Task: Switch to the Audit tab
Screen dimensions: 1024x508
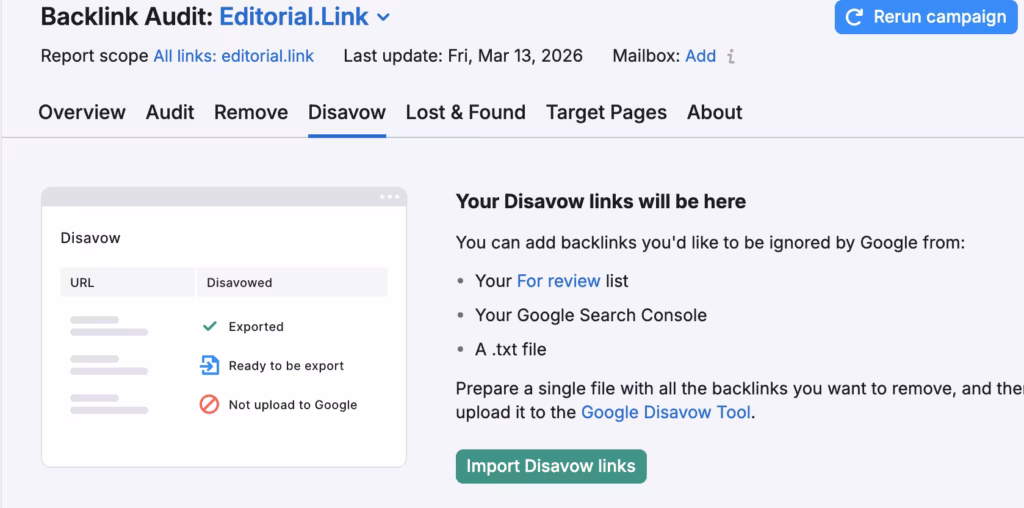Action: [170, 112]
